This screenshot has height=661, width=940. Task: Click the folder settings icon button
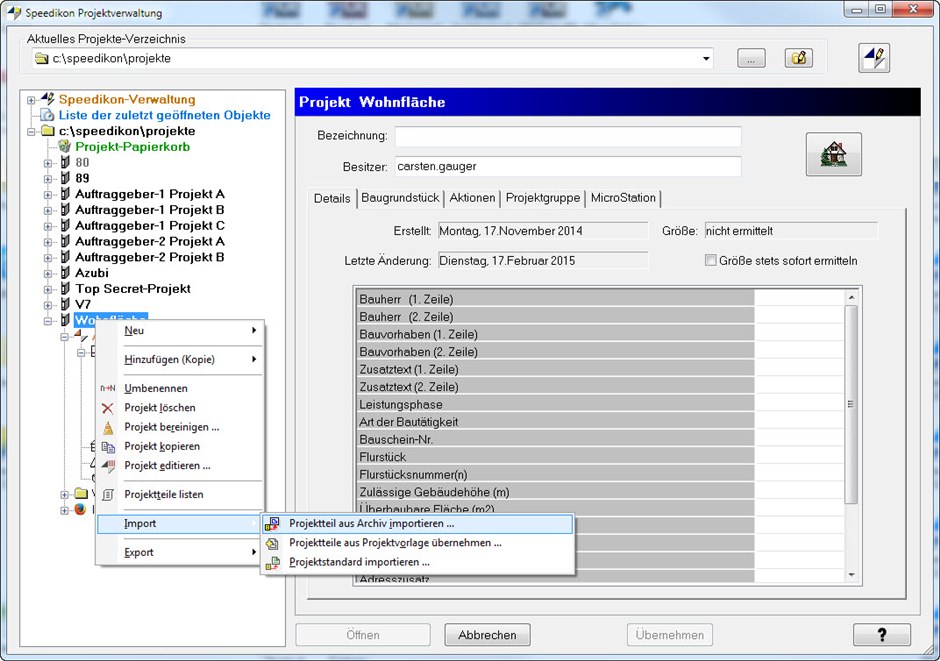tap(799, 58)
